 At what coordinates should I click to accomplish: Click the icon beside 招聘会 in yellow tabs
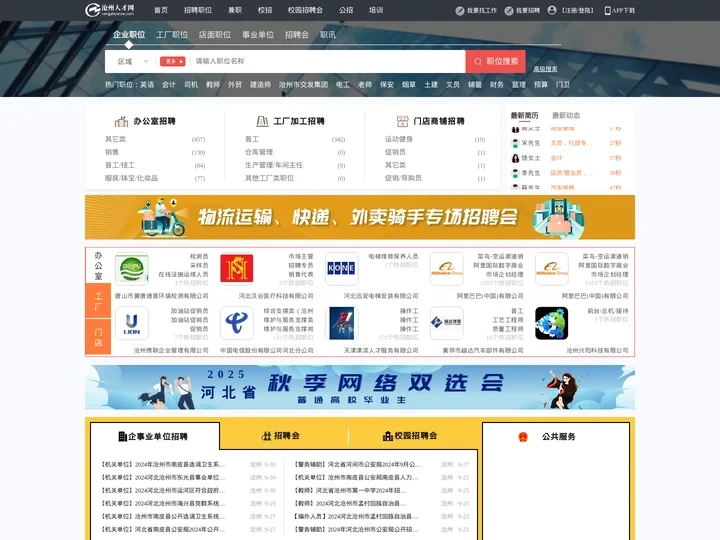coord(266,436)
